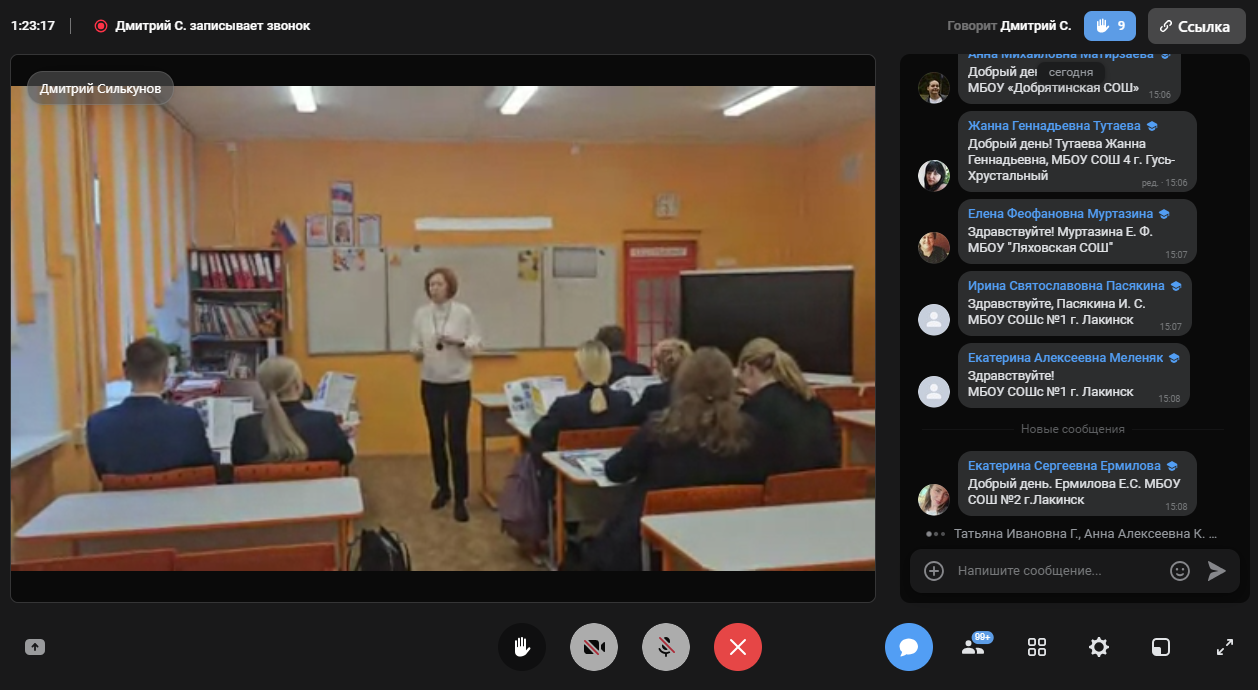Enable picture-in-picture mini window
Image resolution: width=1258 pixels, height=690 pixels.
(1160, 647)
